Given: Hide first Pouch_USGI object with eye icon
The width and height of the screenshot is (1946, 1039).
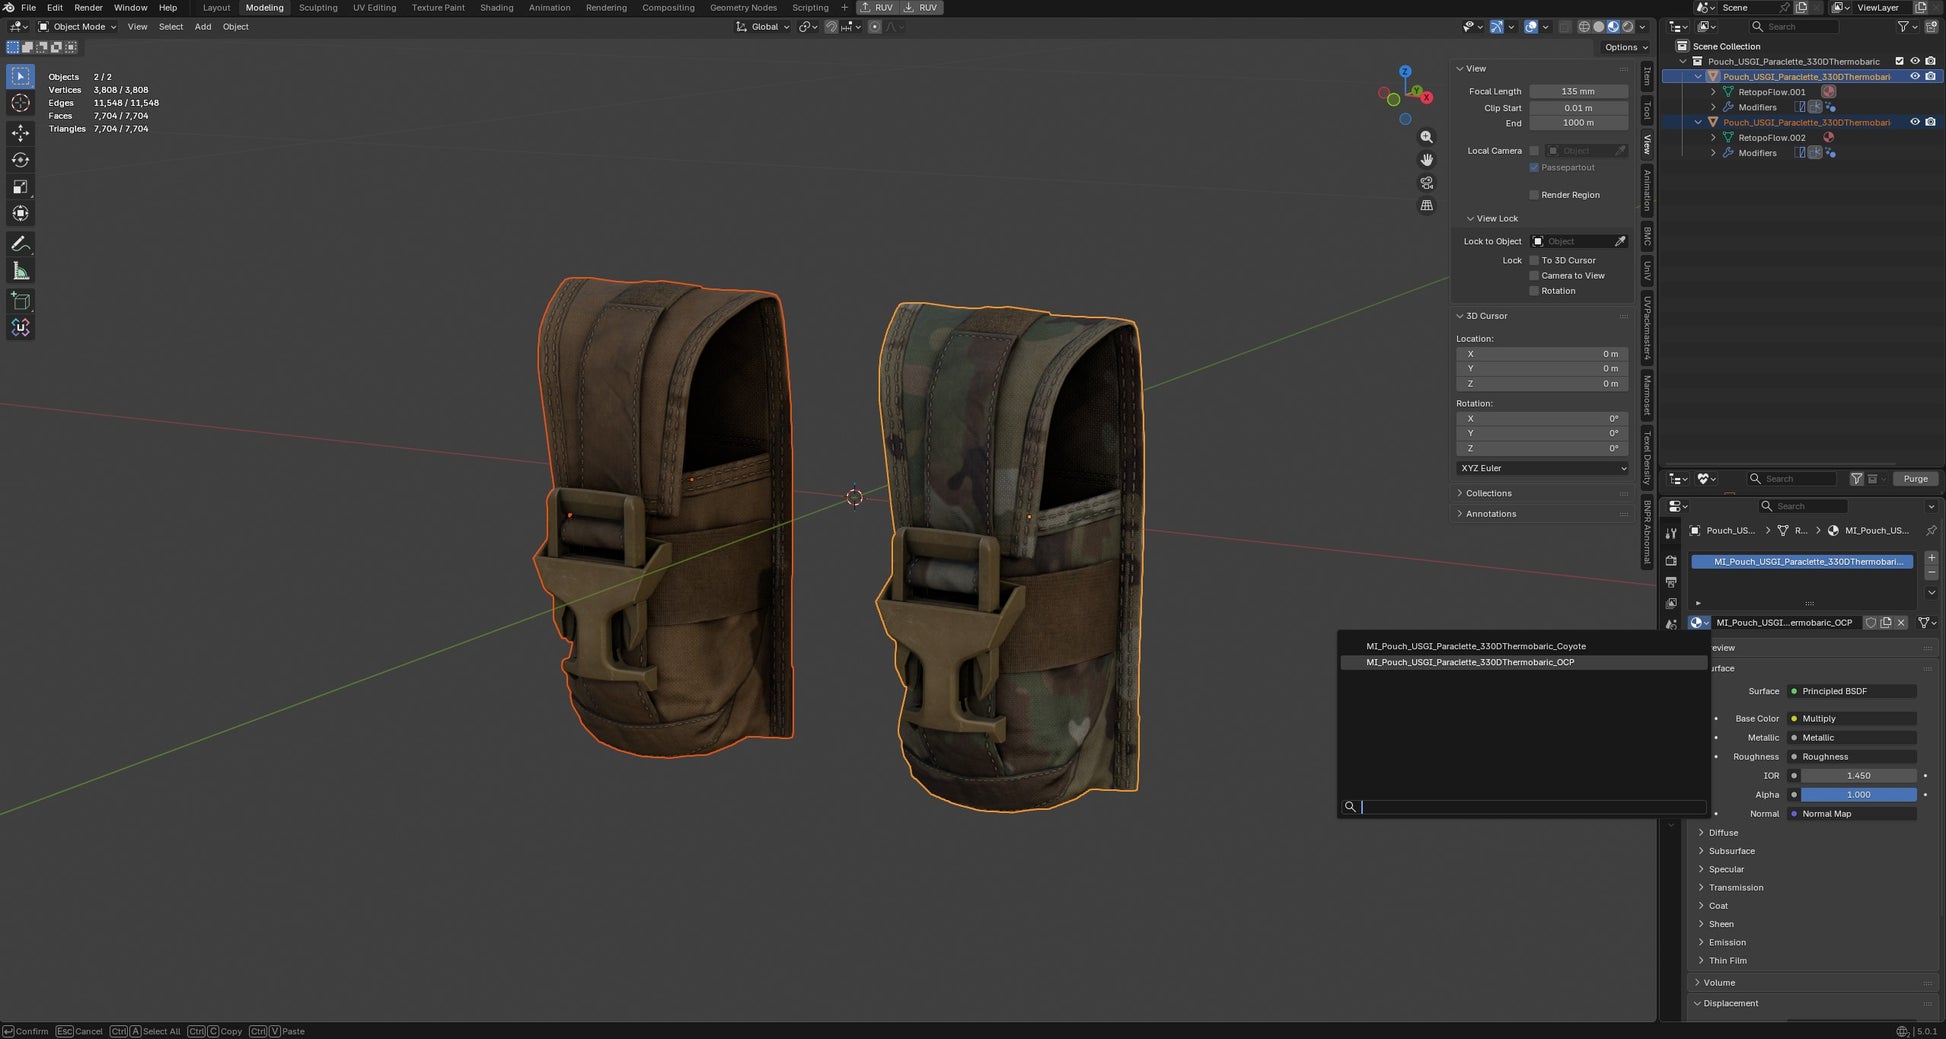Looking at the screenshot, I should [x=1915, y=77].
